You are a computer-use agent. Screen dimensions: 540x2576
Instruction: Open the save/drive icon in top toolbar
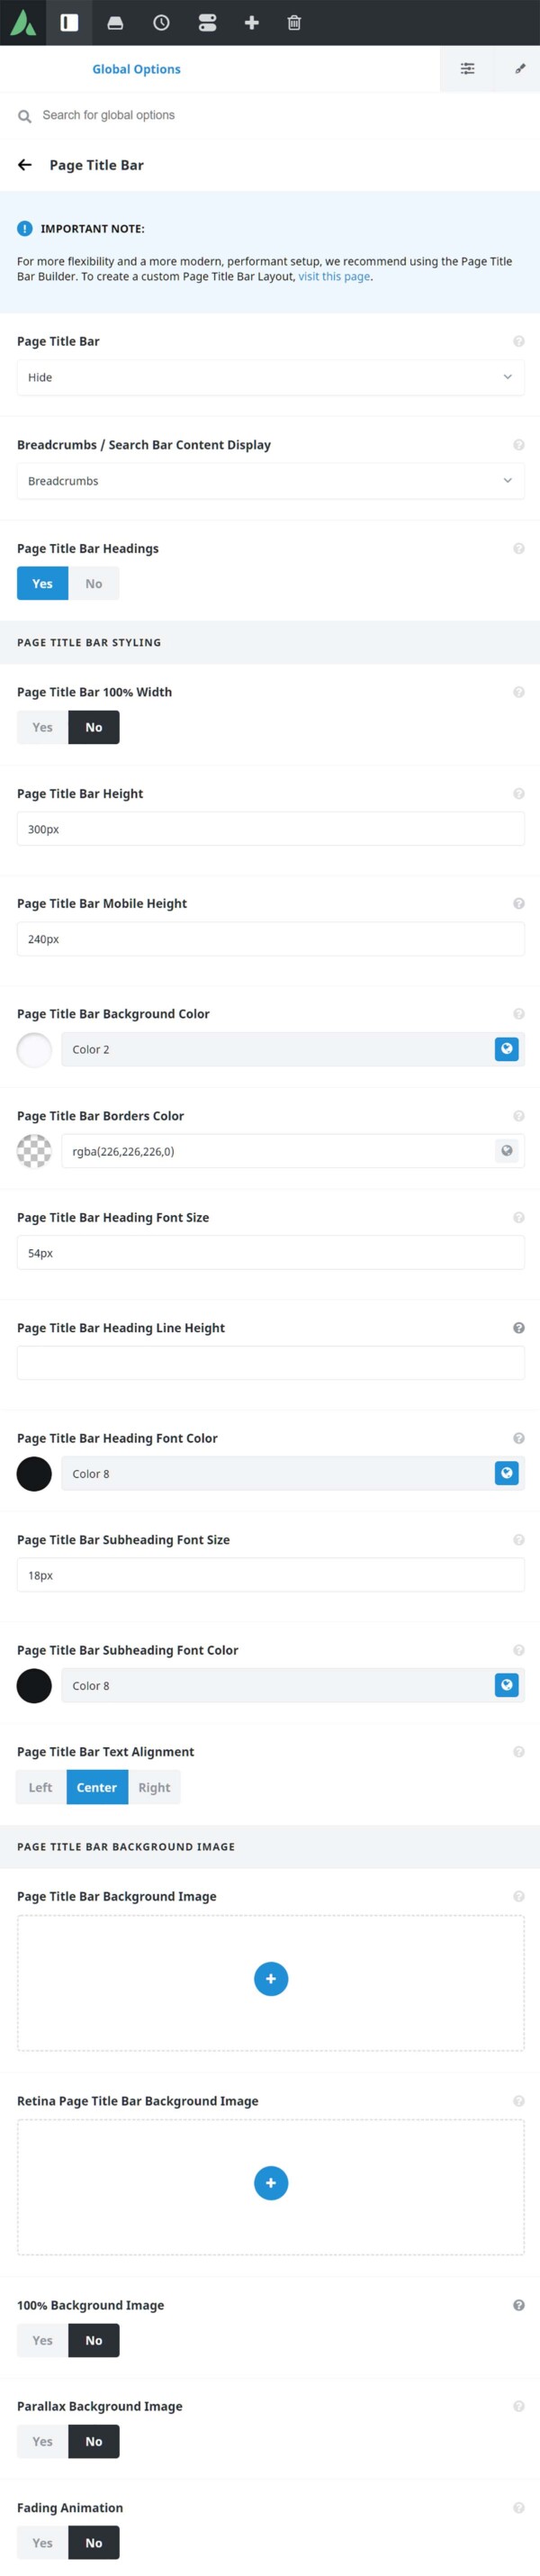[115, 22]
